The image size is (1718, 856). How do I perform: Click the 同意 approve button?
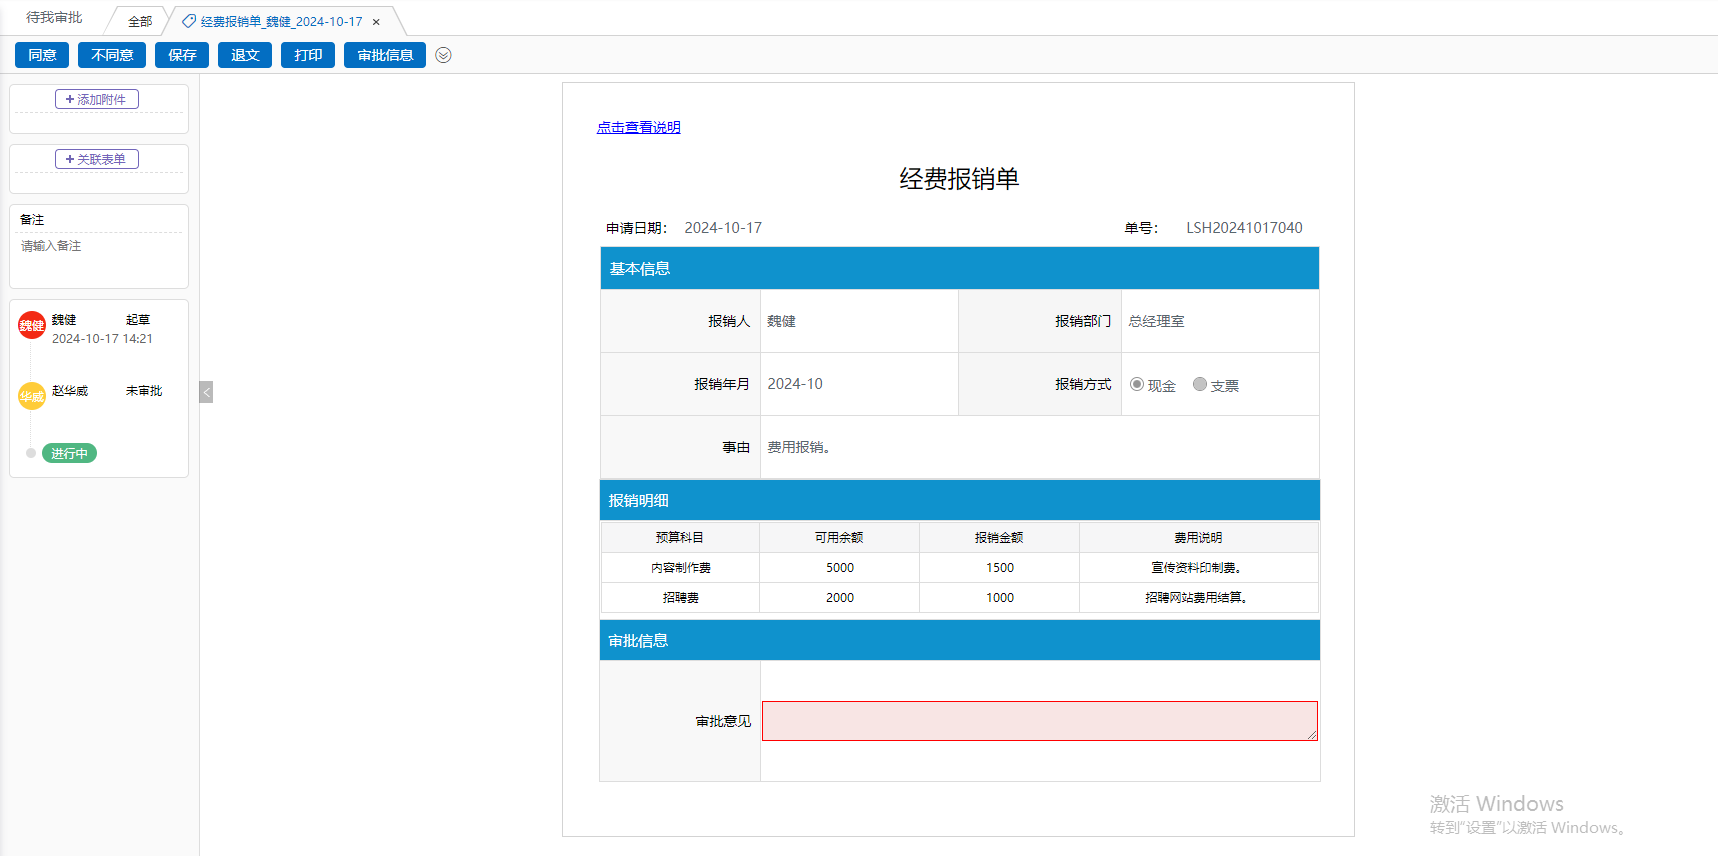click(42, 55)
